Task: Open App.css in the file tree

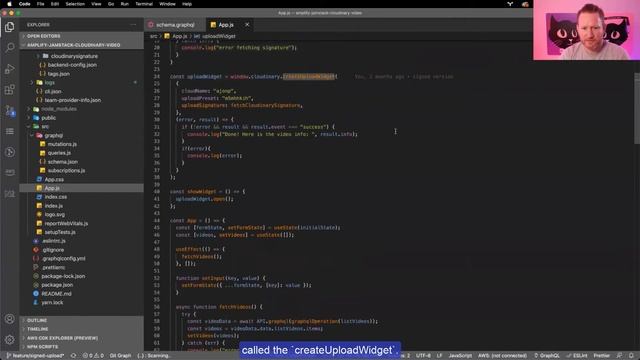Action: (54, 180)
